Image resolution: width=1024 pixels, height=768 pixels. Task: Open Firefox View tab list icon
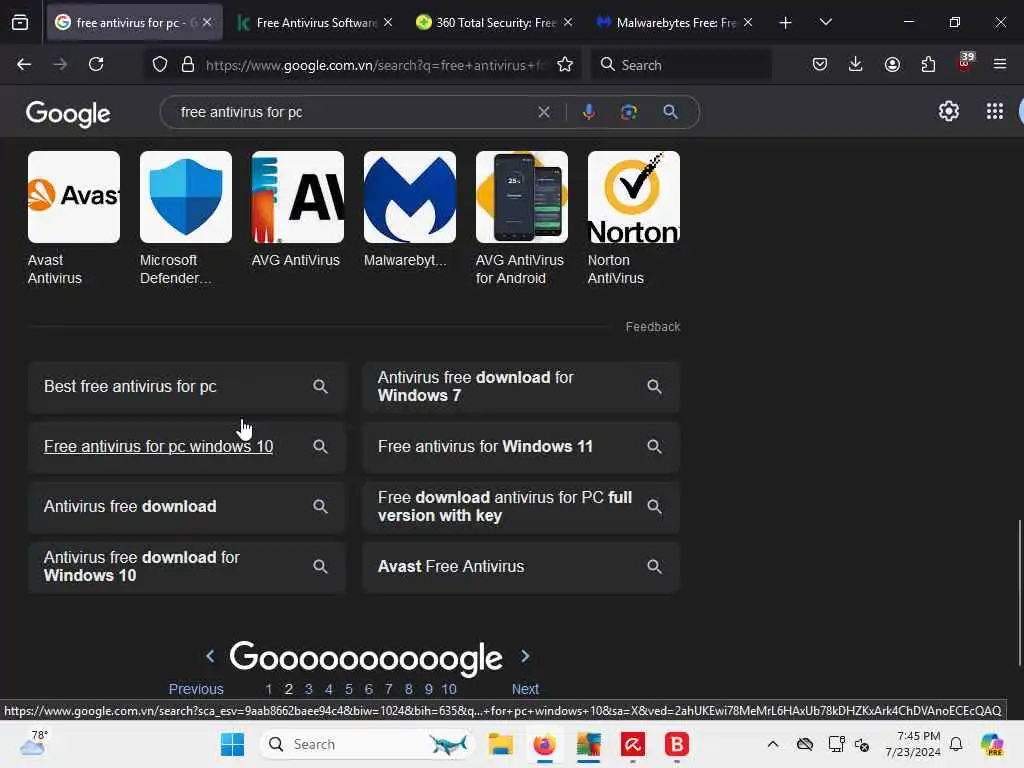(x=20, y=23)
